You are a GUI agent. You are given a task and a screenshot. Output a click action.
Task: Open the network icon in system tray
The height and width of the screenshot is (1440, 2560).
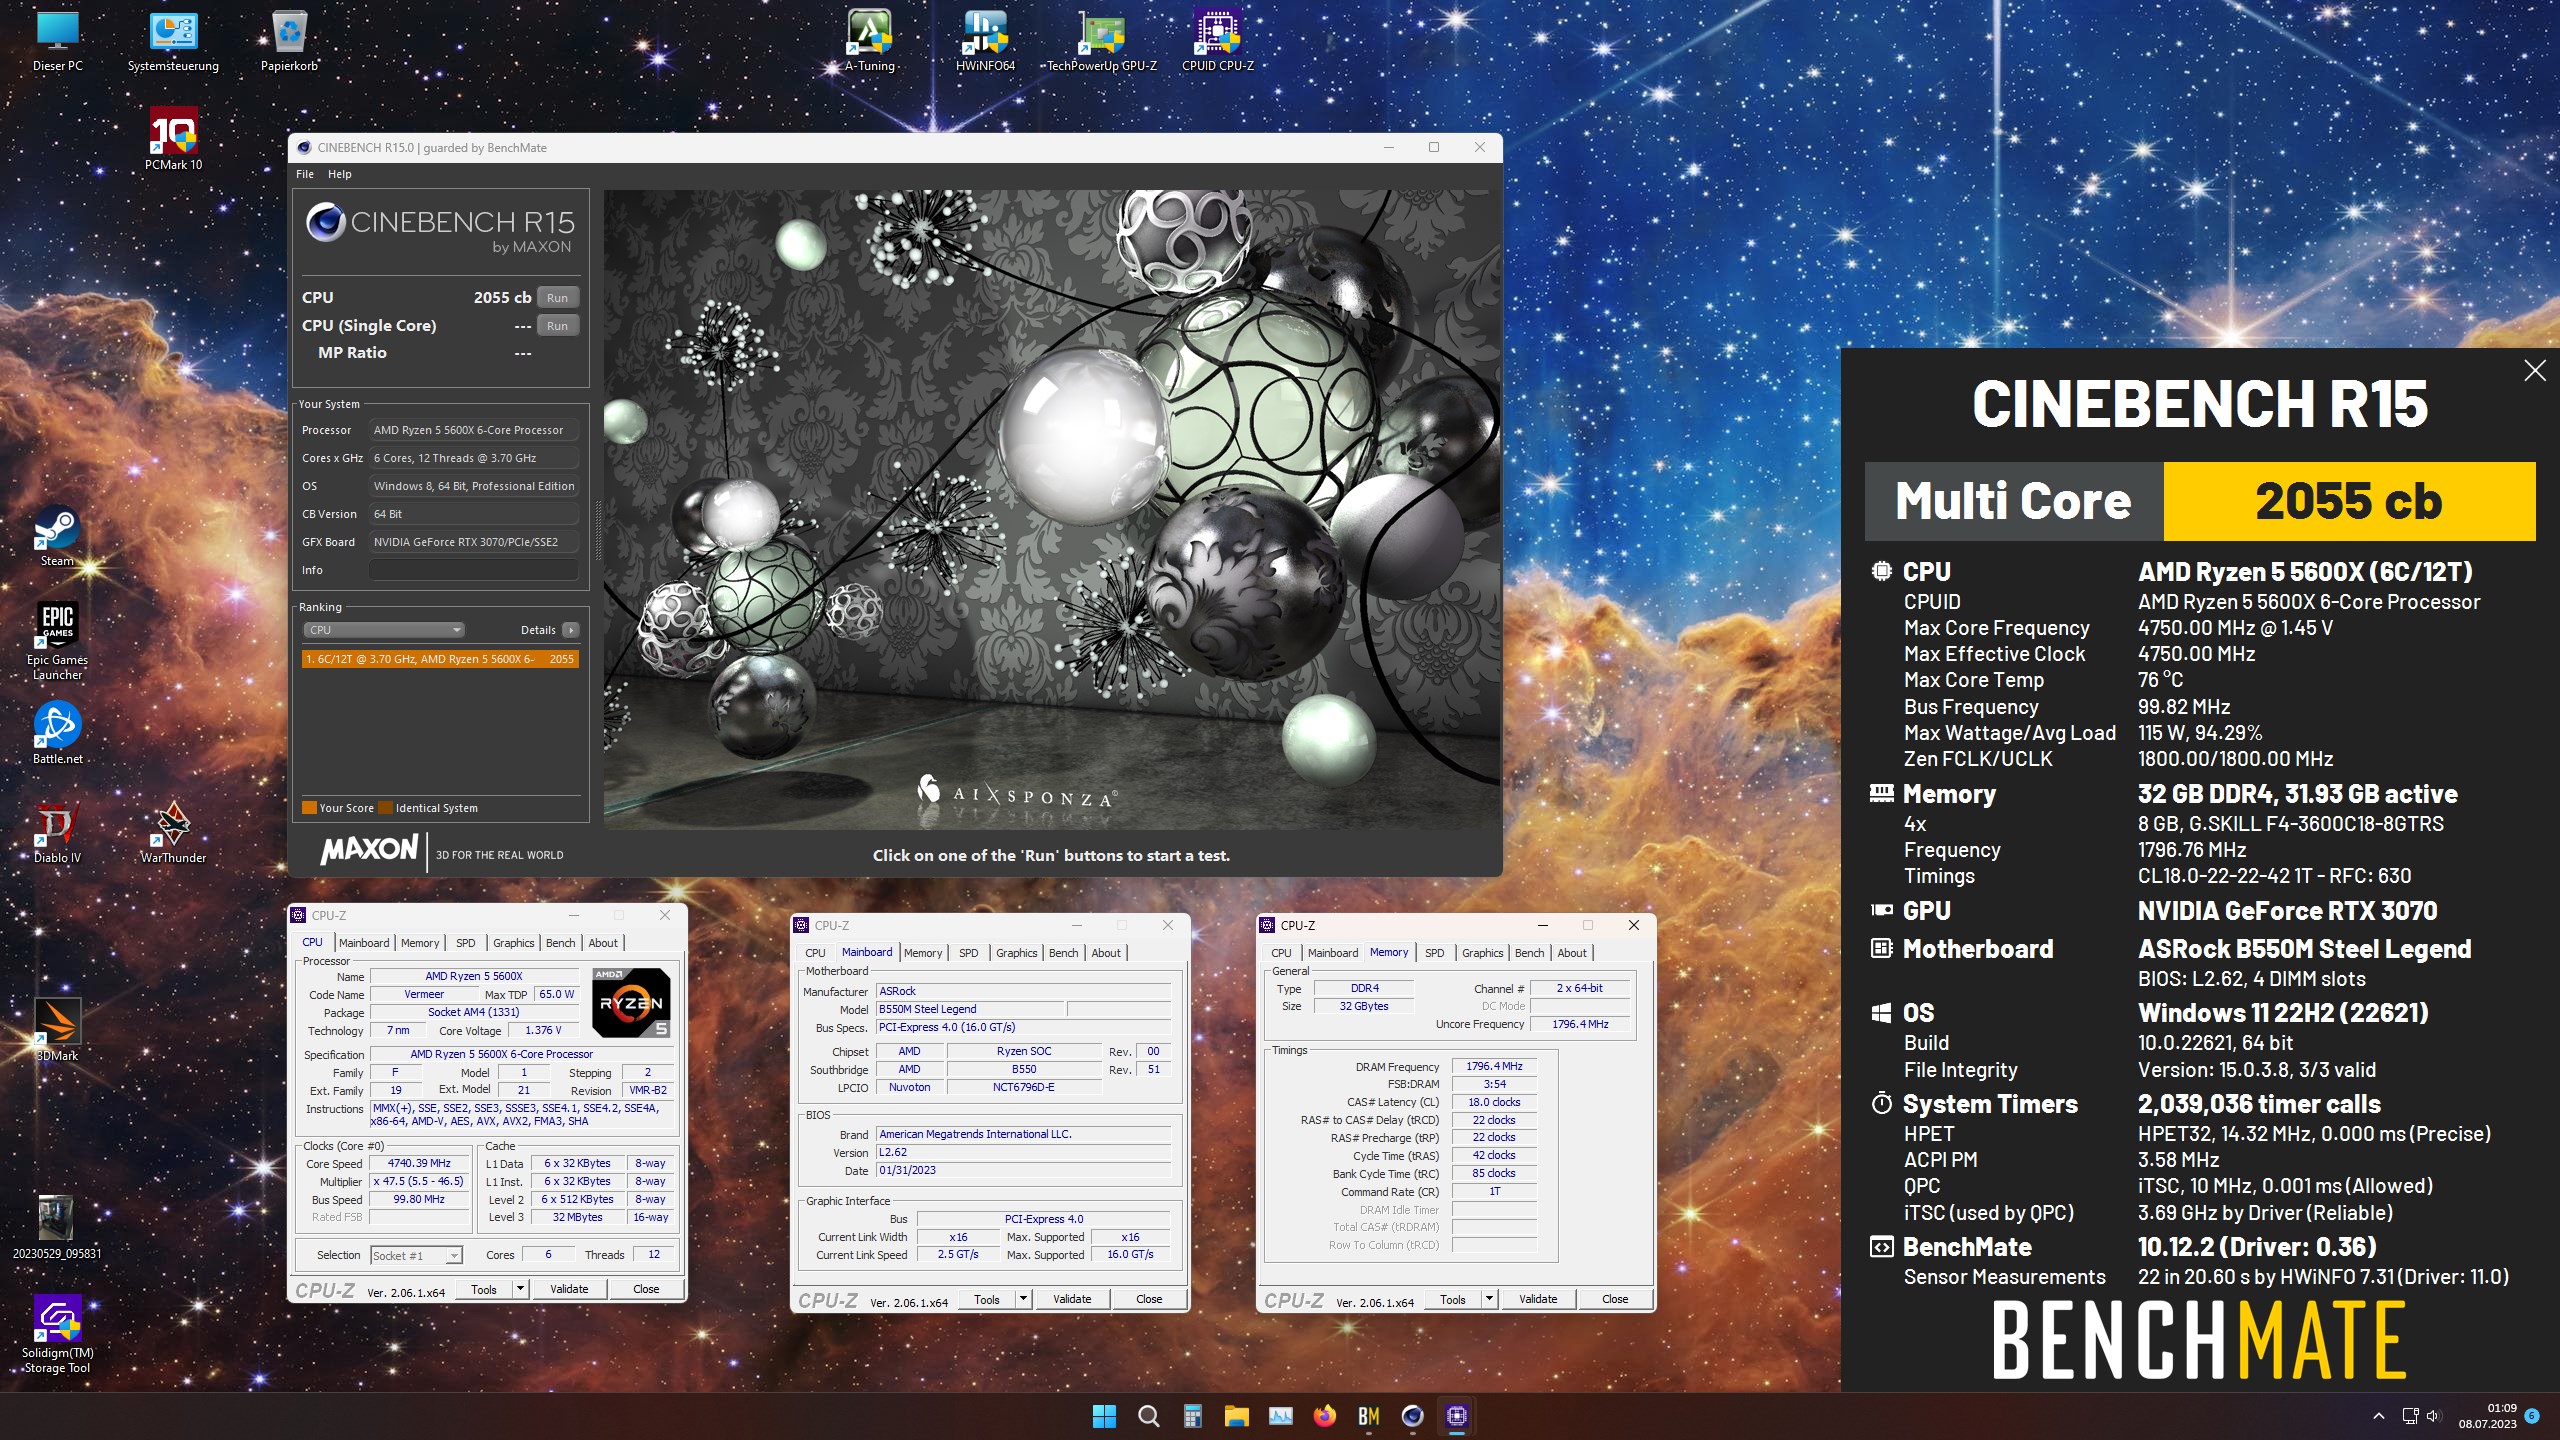click(x=2410, y=1416)
